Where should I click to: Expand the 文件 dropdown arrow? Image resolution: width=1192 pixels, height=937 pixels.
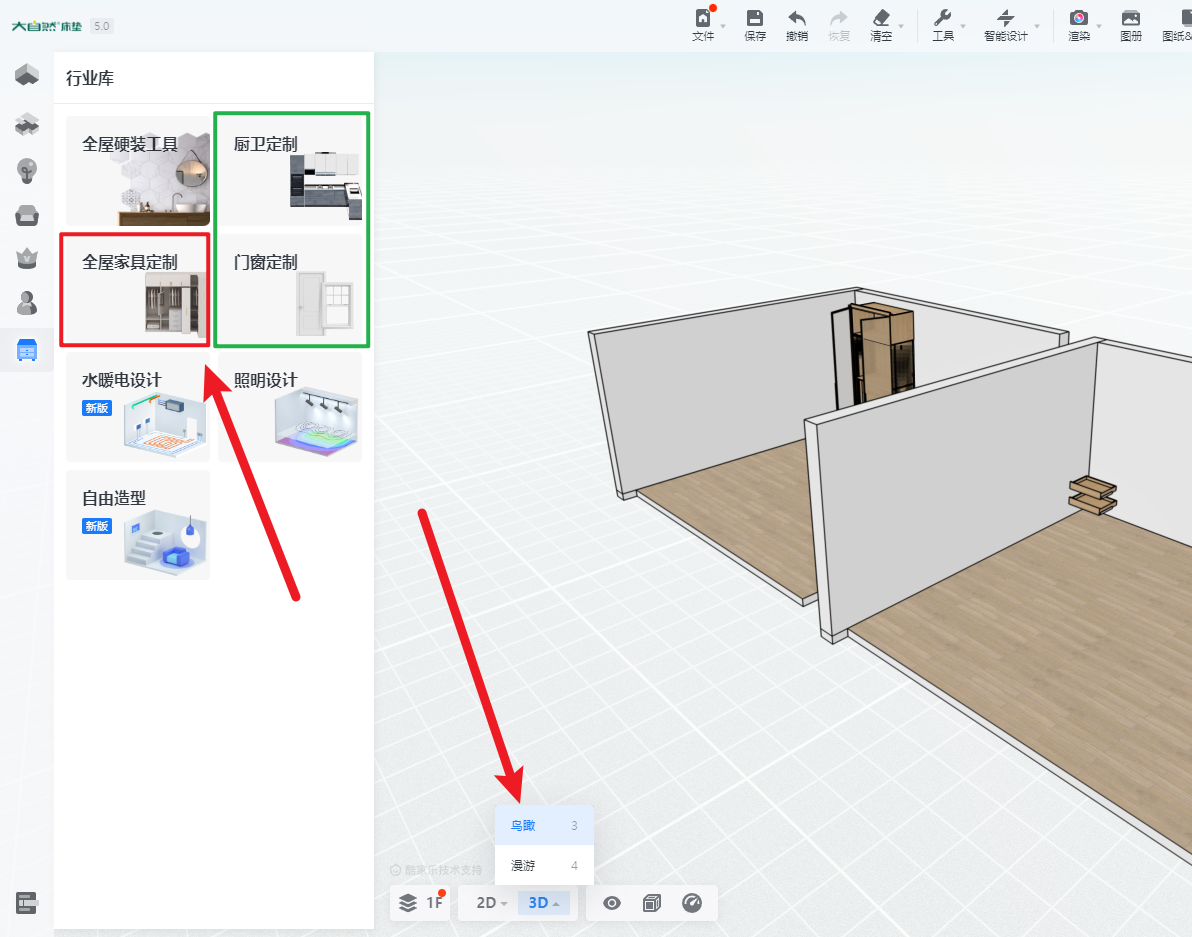(722, 27)
